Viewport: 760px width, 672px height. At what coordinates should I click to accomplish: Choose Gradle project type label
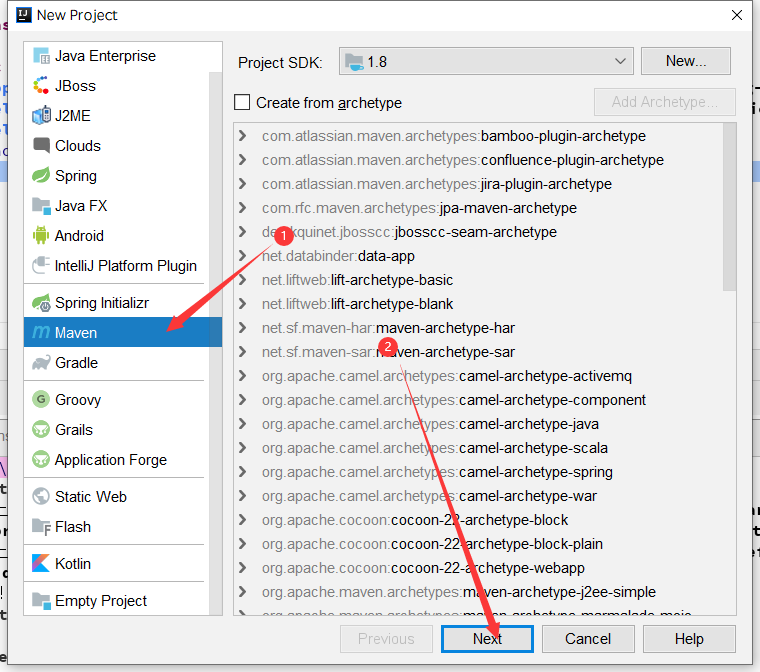pos(76,363)
